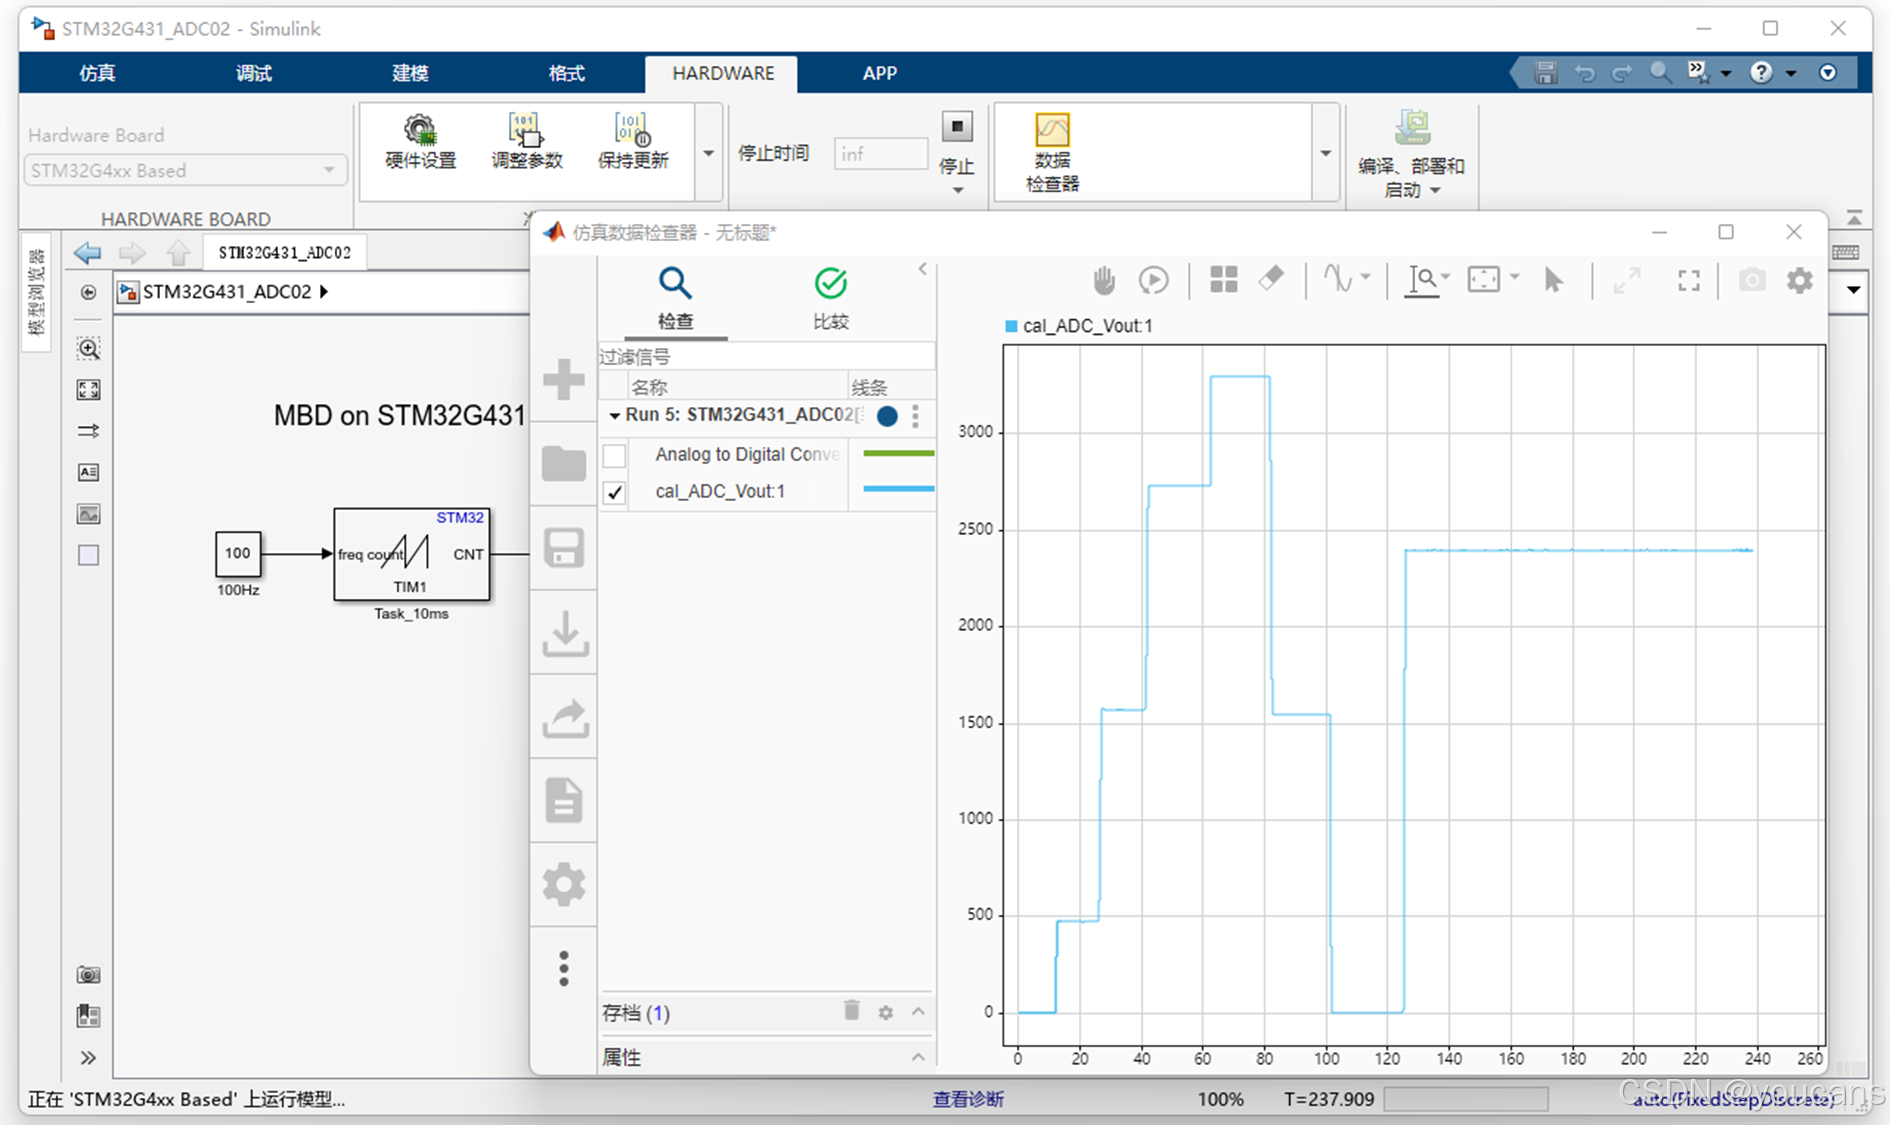Open the Hardware Board dropdown
1890x1125 pixels.
185,170
